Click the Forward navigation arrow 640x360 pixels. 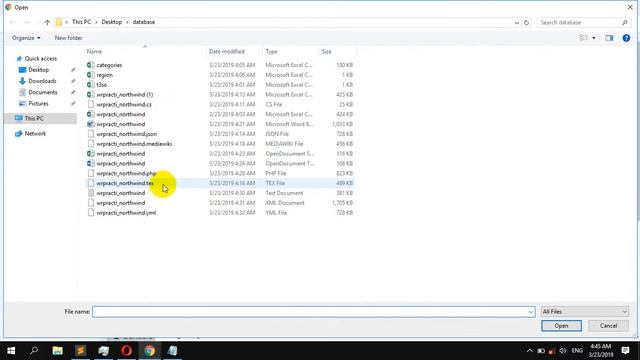[27, 22]
